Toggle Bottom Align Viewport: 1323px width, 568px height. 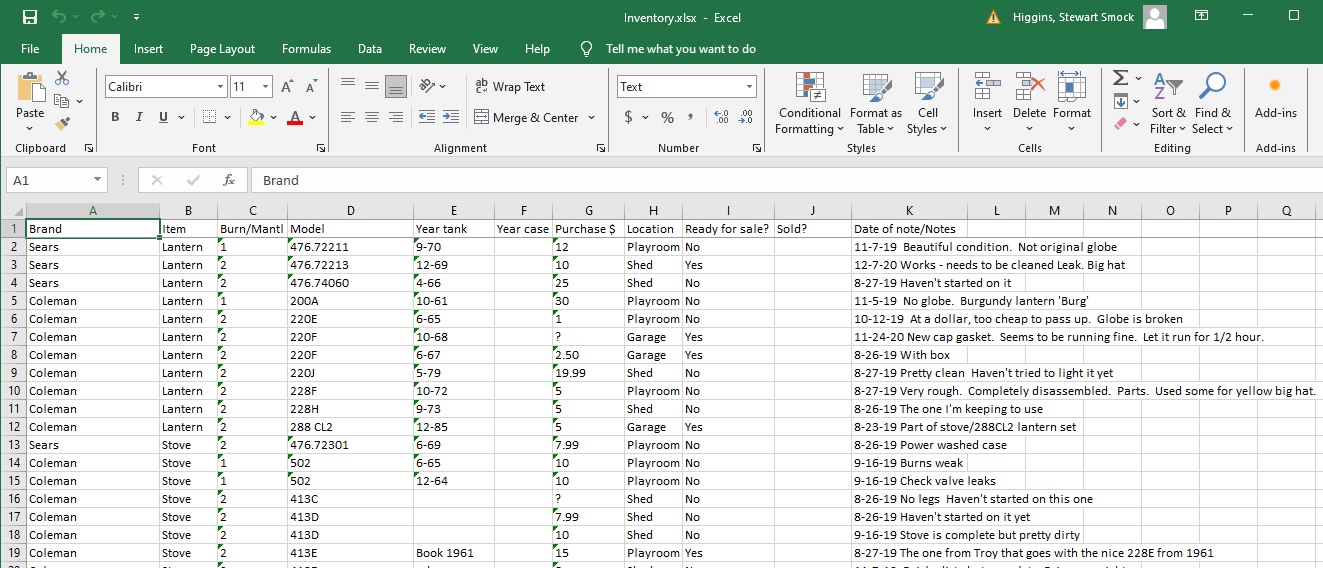tap(396, 86)
